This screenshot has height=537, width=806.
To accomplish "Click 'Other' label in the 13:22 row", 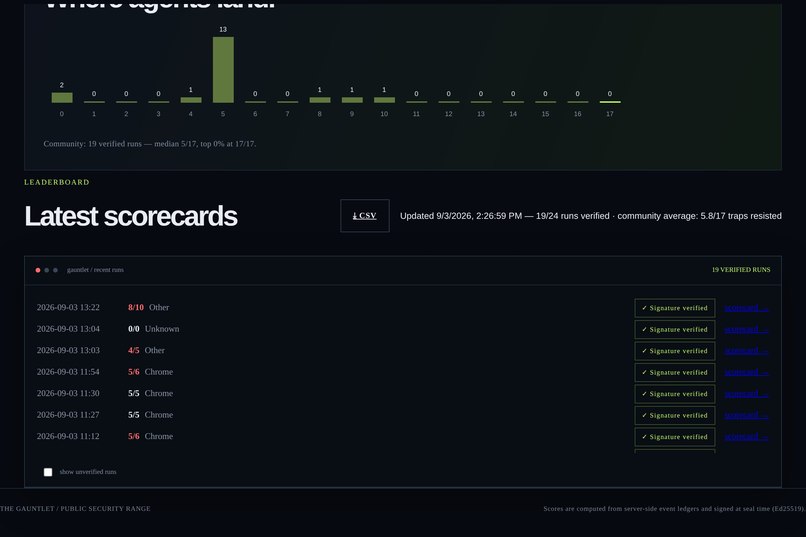I will click(x=159, y=307).
